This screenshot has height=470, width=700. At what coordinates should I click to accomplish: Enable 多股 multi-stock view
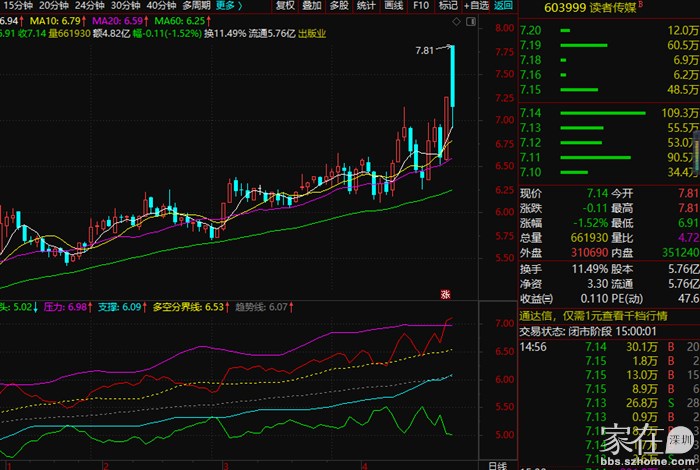coord(339,5)
